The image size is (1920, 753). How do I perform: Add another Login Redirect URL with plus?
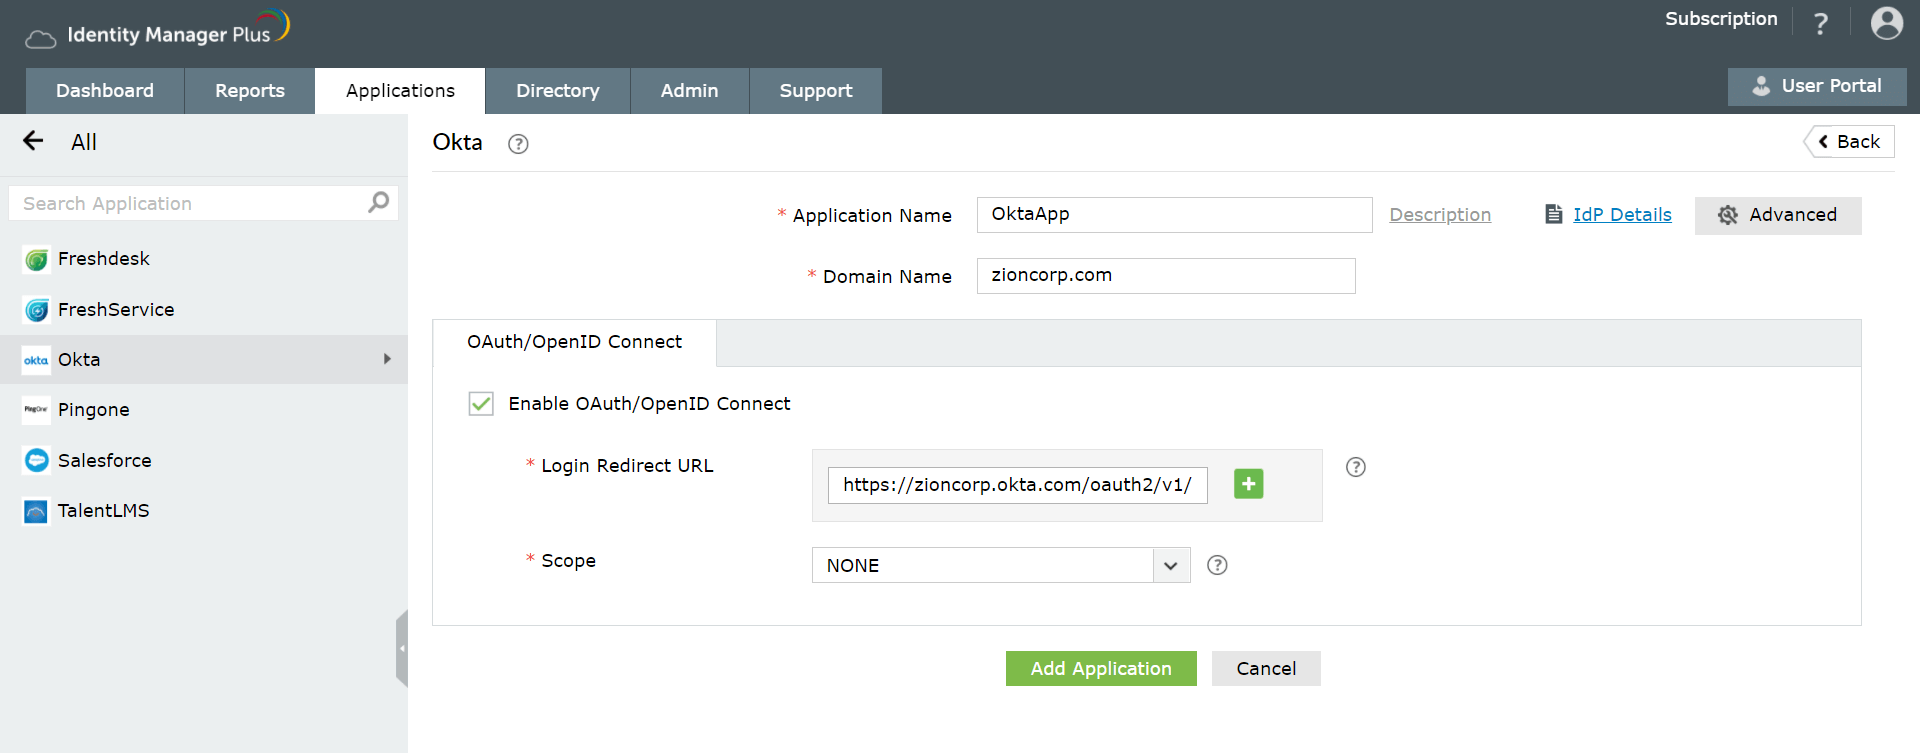(1248, 484)
